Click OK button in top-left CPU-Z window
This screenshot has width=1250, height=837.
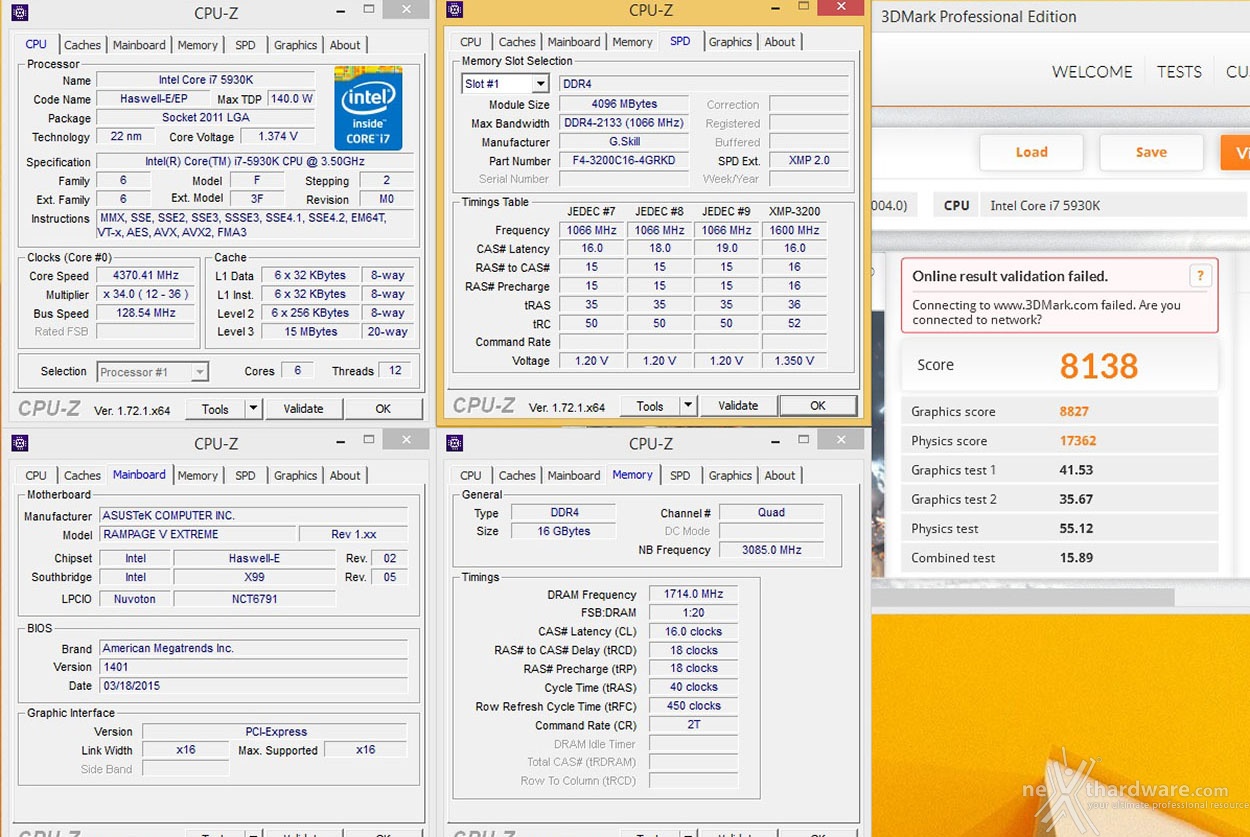383,408
